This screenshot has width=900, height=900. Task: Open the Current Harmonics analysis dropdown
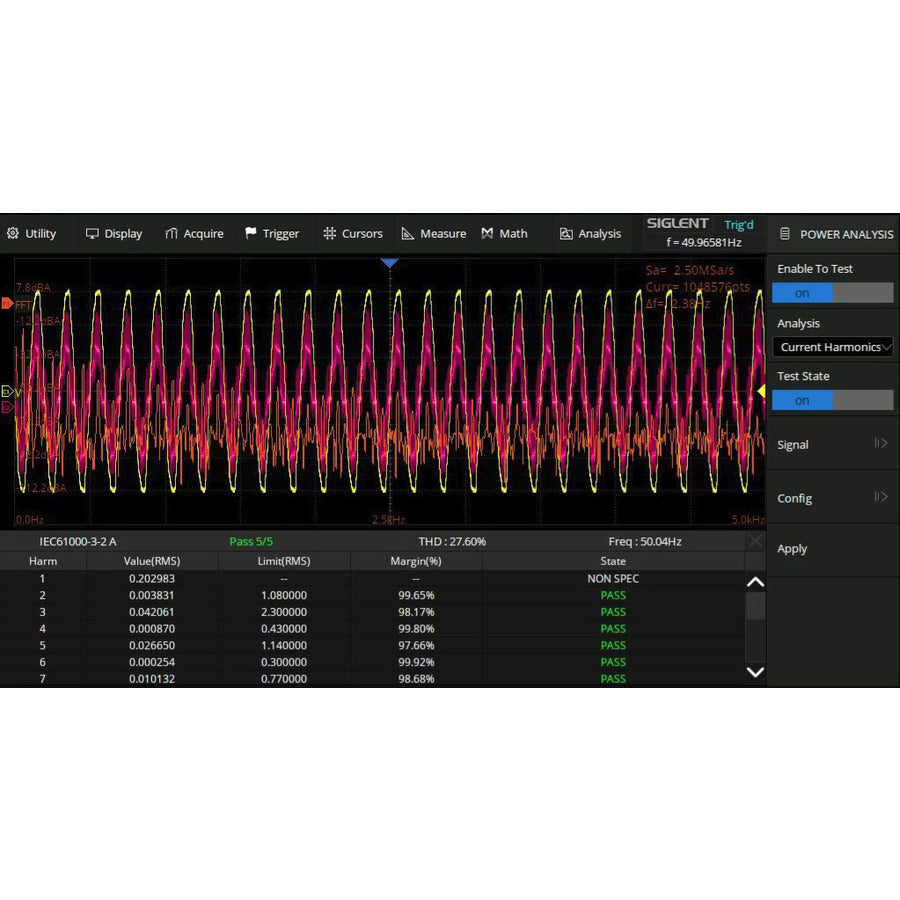[x=832, y=347]
